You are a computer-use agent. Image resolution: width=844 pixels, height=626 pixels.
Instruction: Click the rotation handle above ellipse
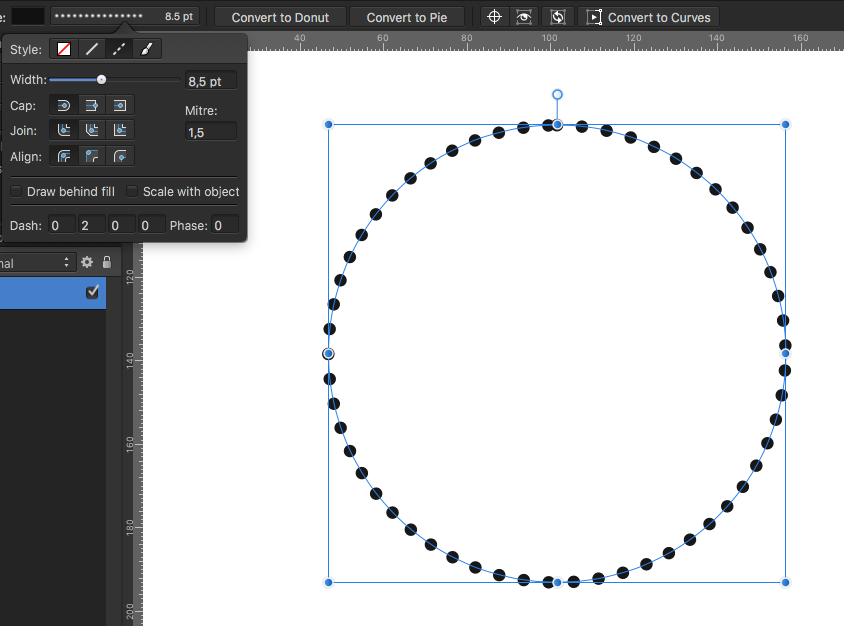coord(557,95)
